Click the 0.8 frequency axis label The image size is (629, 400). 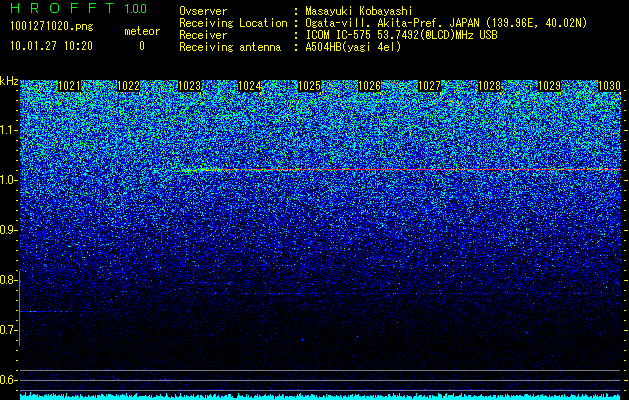pyautogui.click(x=6, y=280)
